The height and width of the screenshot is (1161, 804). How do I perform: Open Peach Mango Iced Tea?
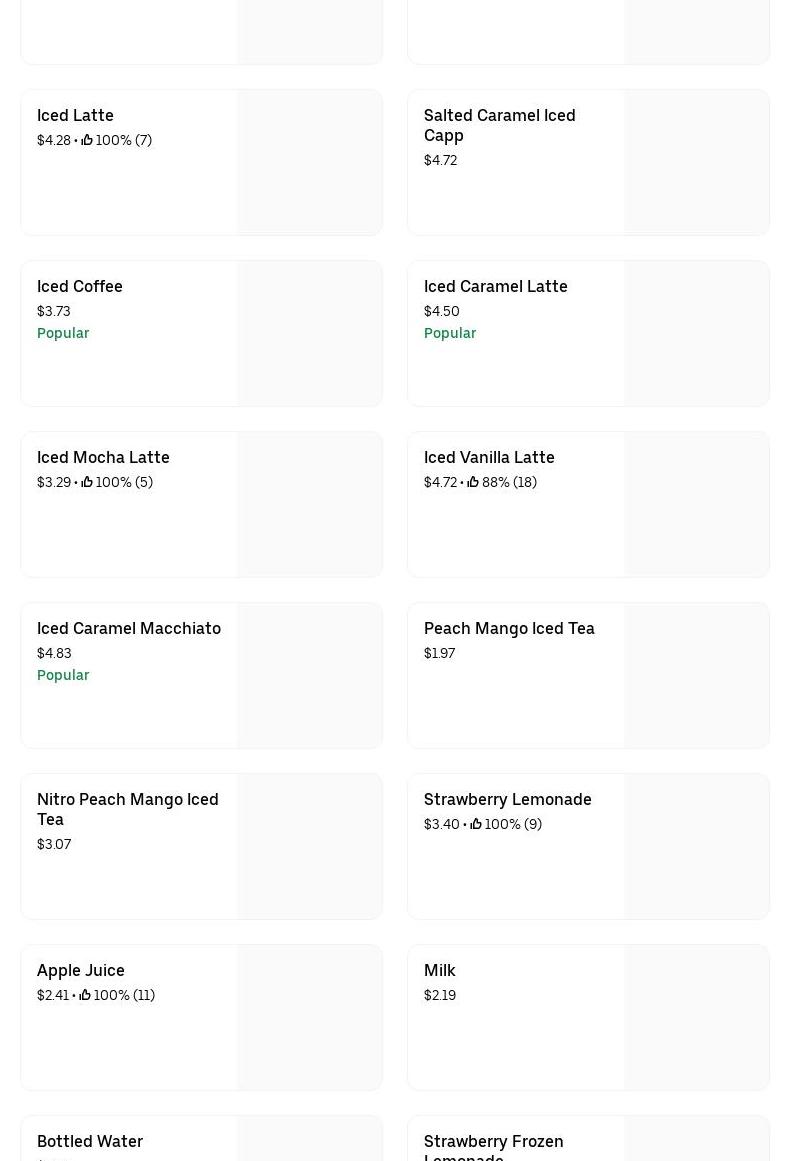coord(509,629)
